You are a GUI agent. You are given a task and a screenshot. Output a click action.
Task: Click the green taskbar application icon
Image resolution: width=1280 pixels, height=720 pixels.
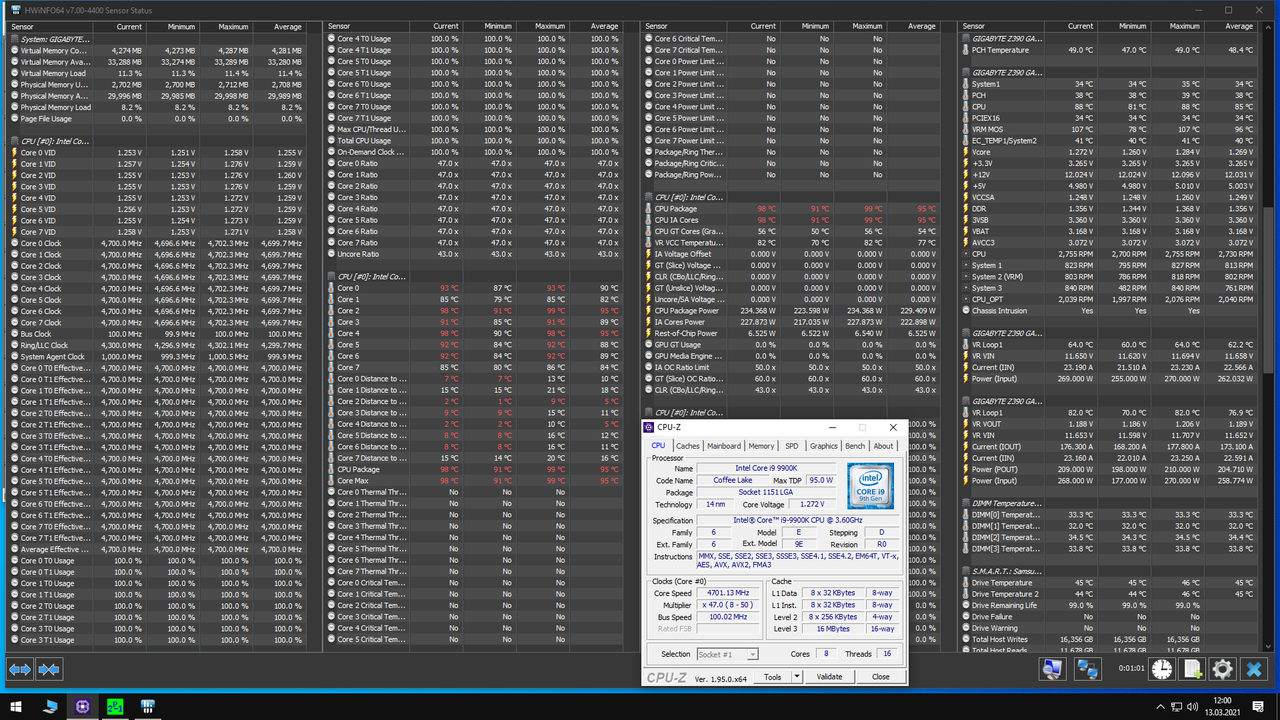click(115, 706)
